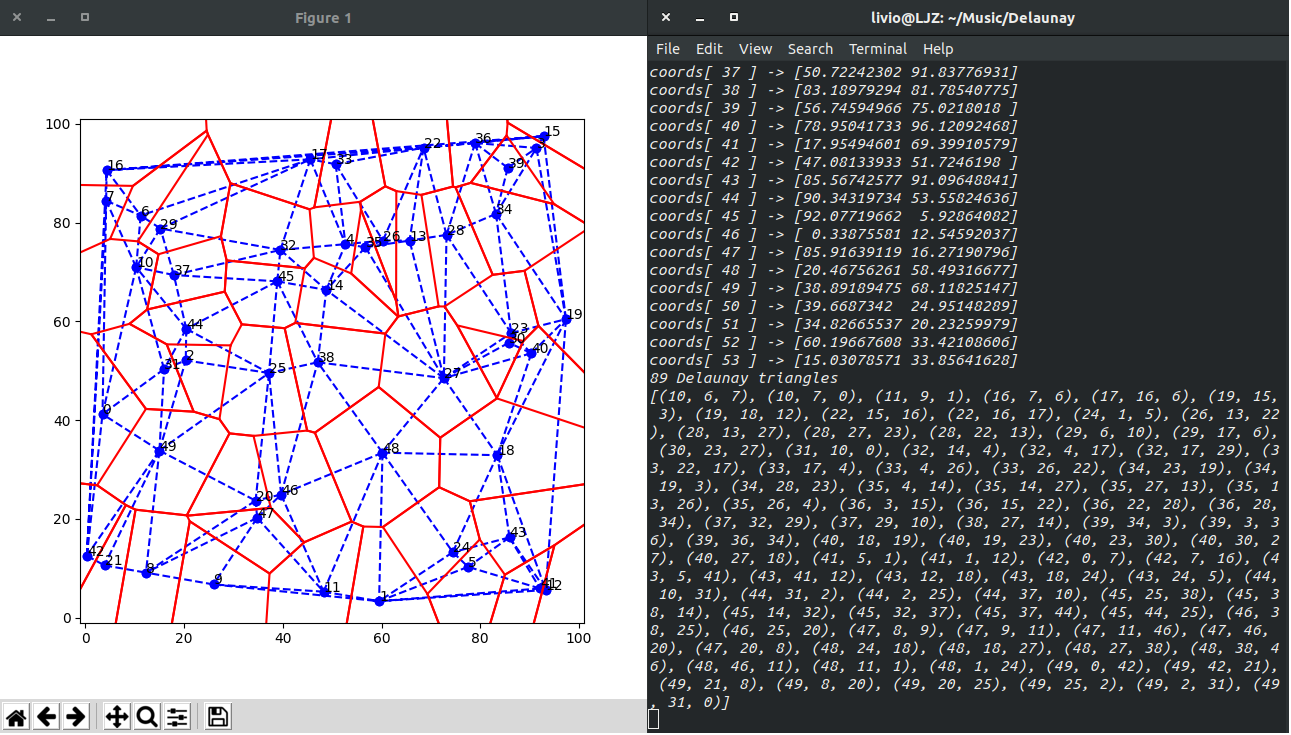
Task: Activate the Zoom to rectangle tool
Action: [147, 716]
